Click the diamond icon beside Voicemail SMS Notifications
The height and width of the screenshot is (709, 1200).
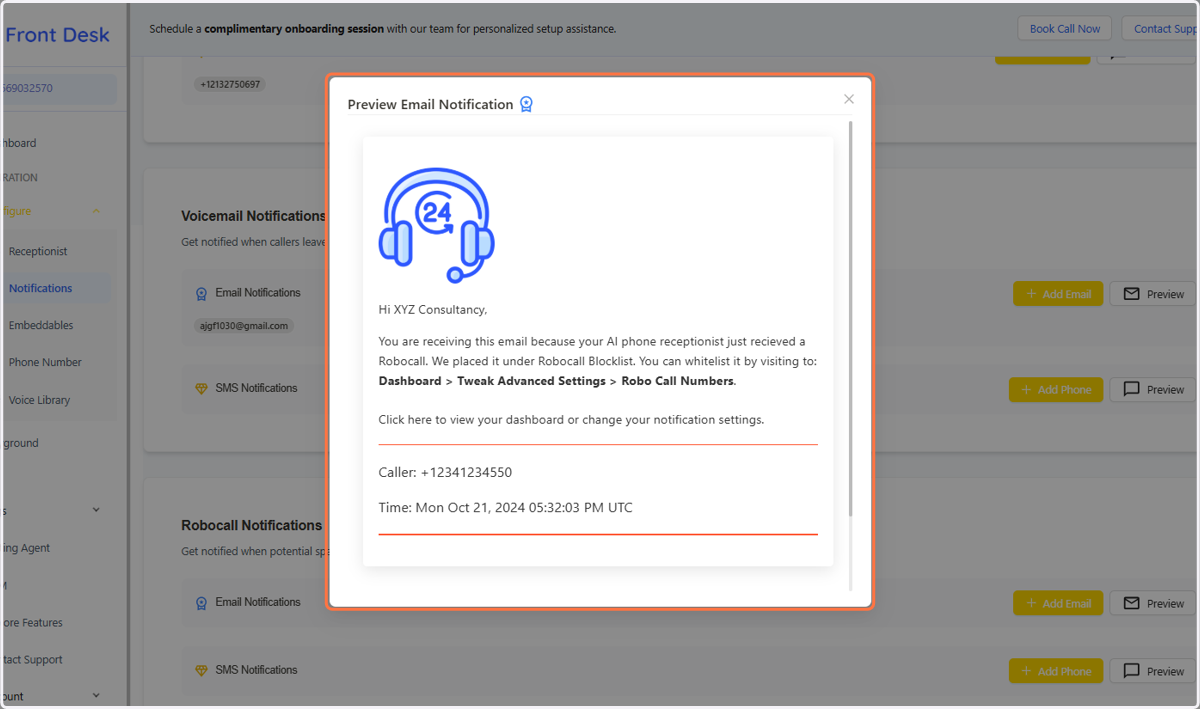coord(201,388)
